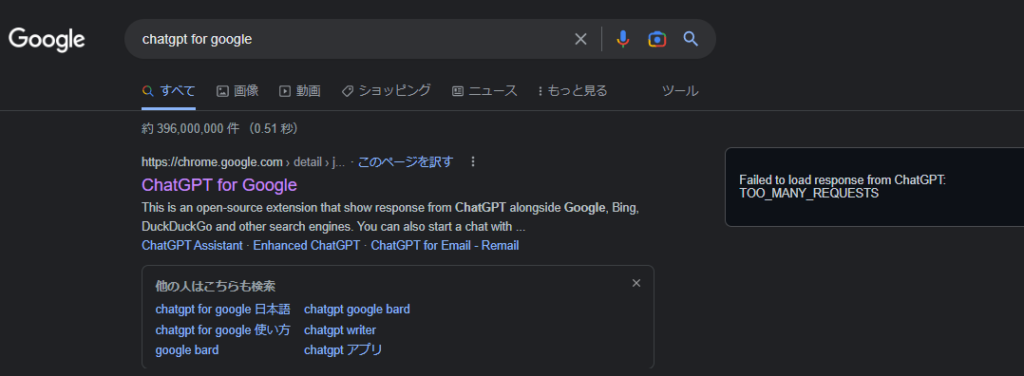The width and height of the screenshot is (1024, 376).
Task: Click chatgpt google bard suggestion
Action: (x=357, y=309)
